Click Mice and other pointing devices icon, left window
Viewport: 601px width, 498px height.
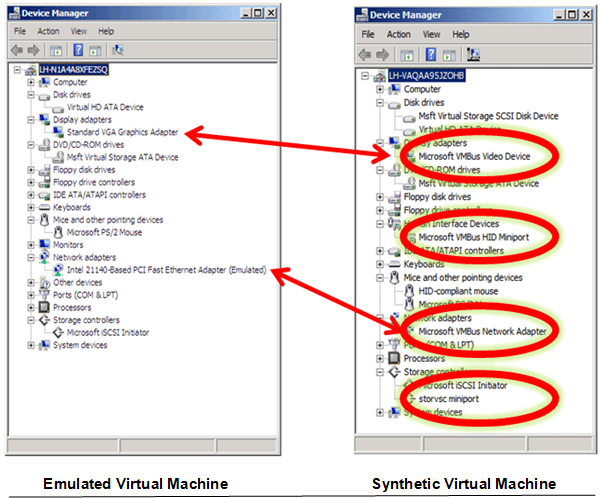44,220
